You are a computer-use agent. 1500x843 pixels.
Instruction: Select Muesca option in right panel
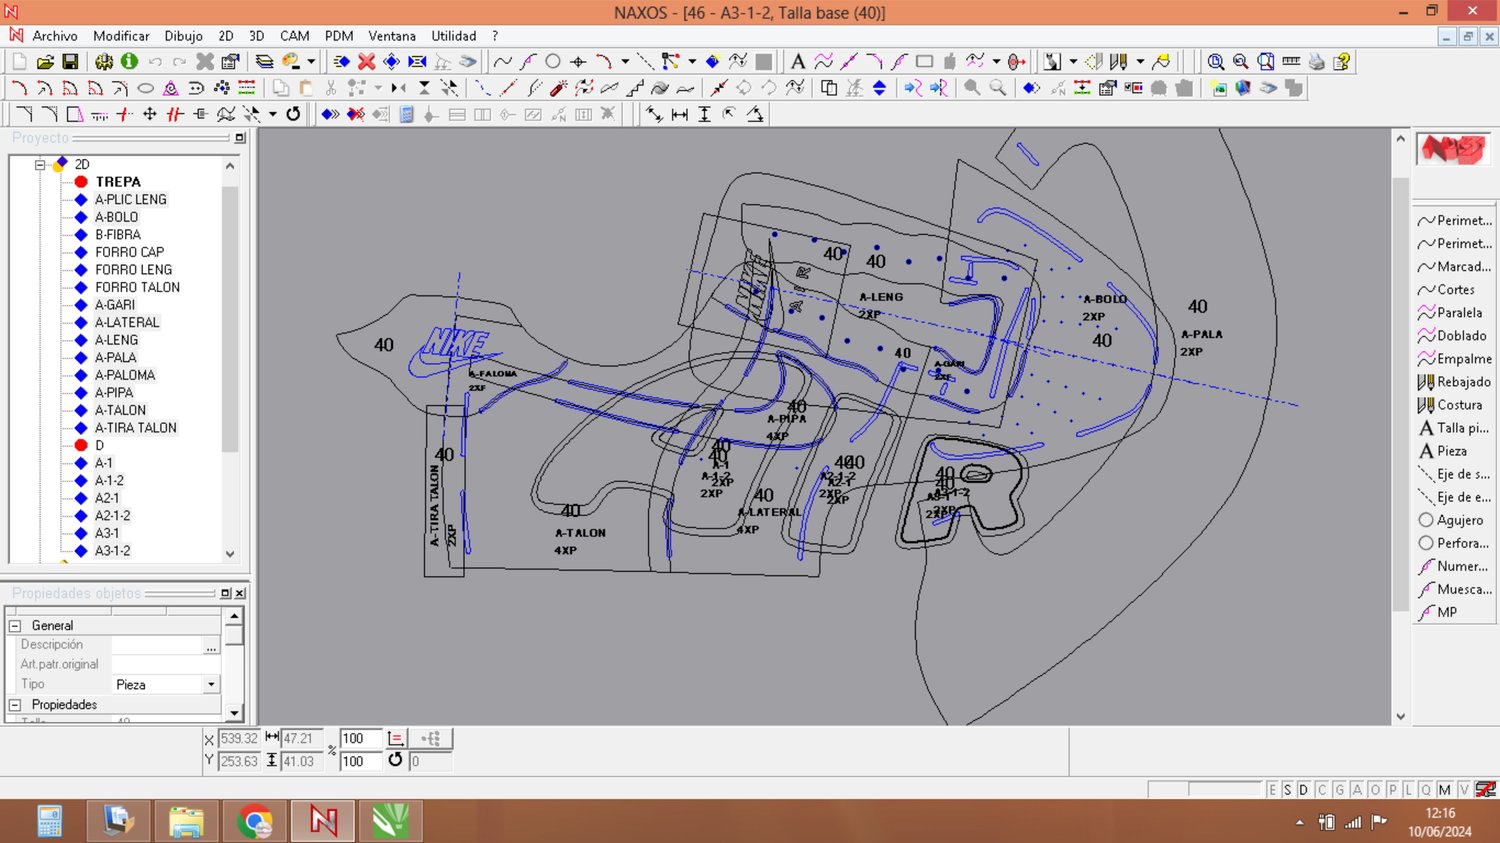(1455, 589)
